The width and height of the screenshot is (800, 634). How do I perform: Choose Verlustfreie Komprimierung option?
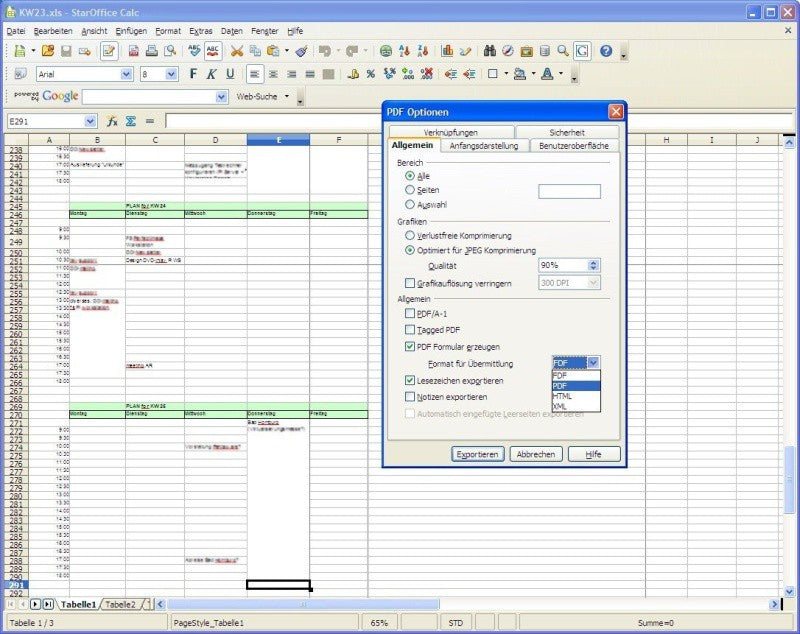click(410, 236)
